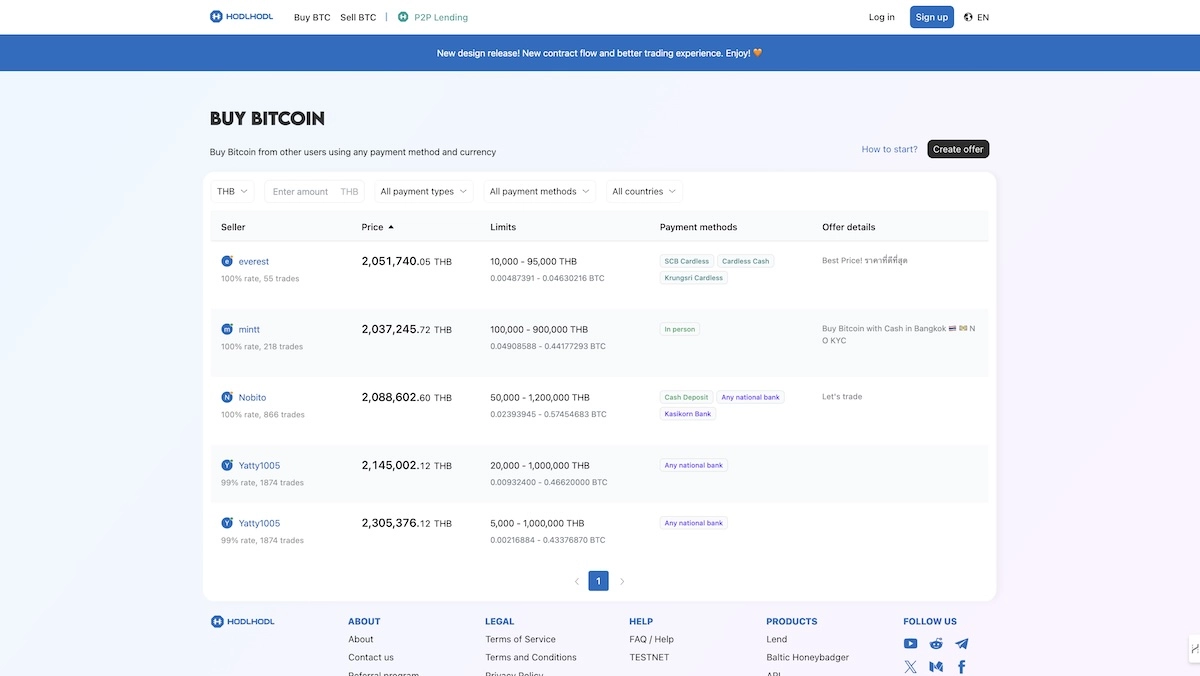Open the Telegram social link icon
Screen dimensions: 1200x676
[962, 644]
